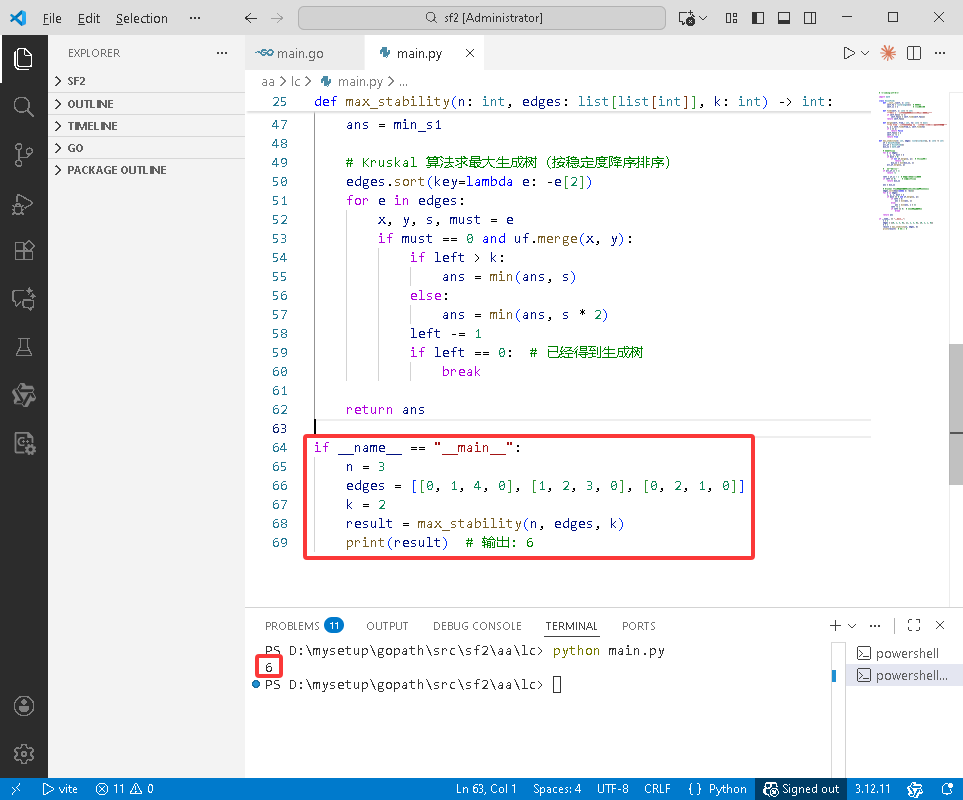Switch to the OUTPUT panel tab
Screen dimensions: 963x800
[387, 626]
